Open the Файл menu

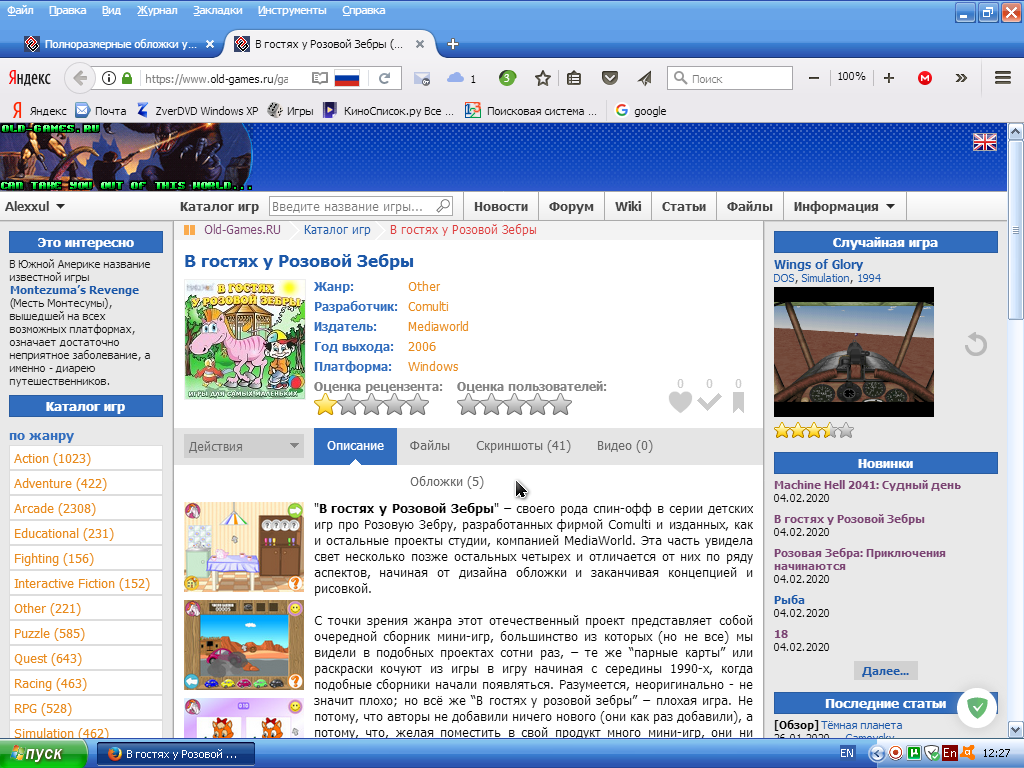coord(20,10)
